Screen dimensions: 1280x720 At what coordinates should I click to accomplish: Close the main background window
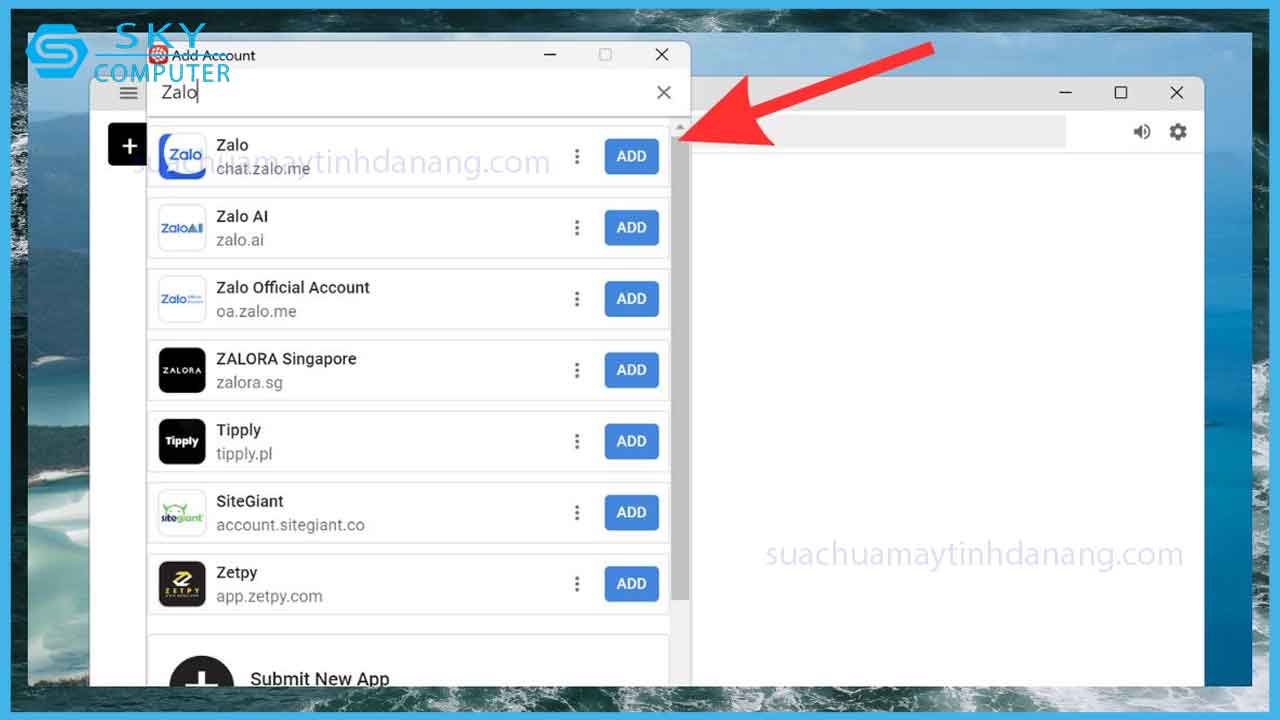(1177, 93)
